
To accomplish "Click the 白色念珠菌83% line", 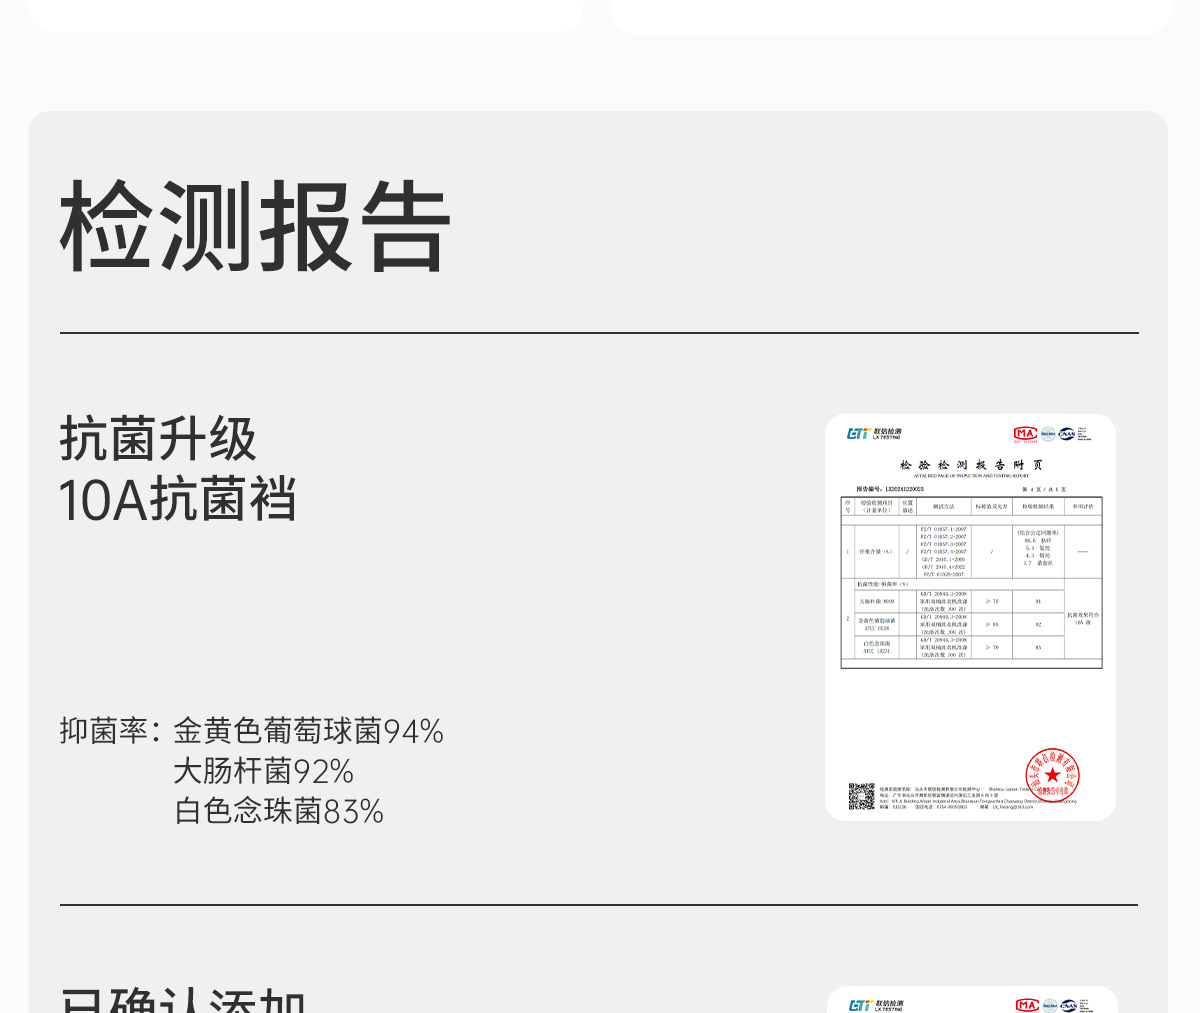I will point(279,810).
